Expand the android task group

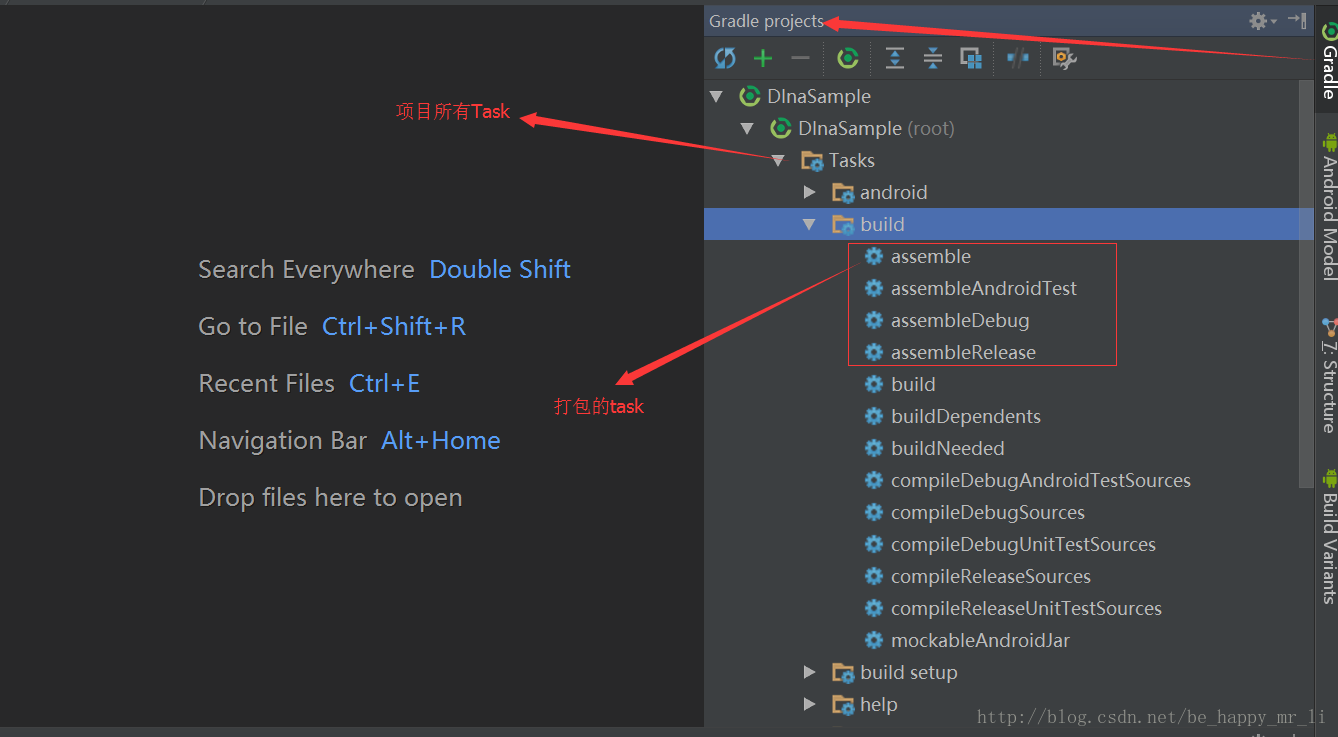pos(810,193)
